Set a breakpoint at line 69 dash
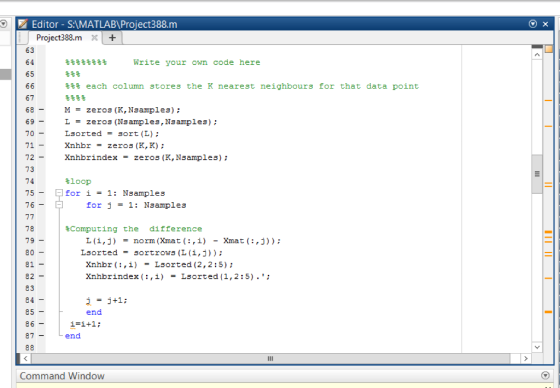Image resolution: width=560 pixels, height=388 pixels. (x=41, y=122)
